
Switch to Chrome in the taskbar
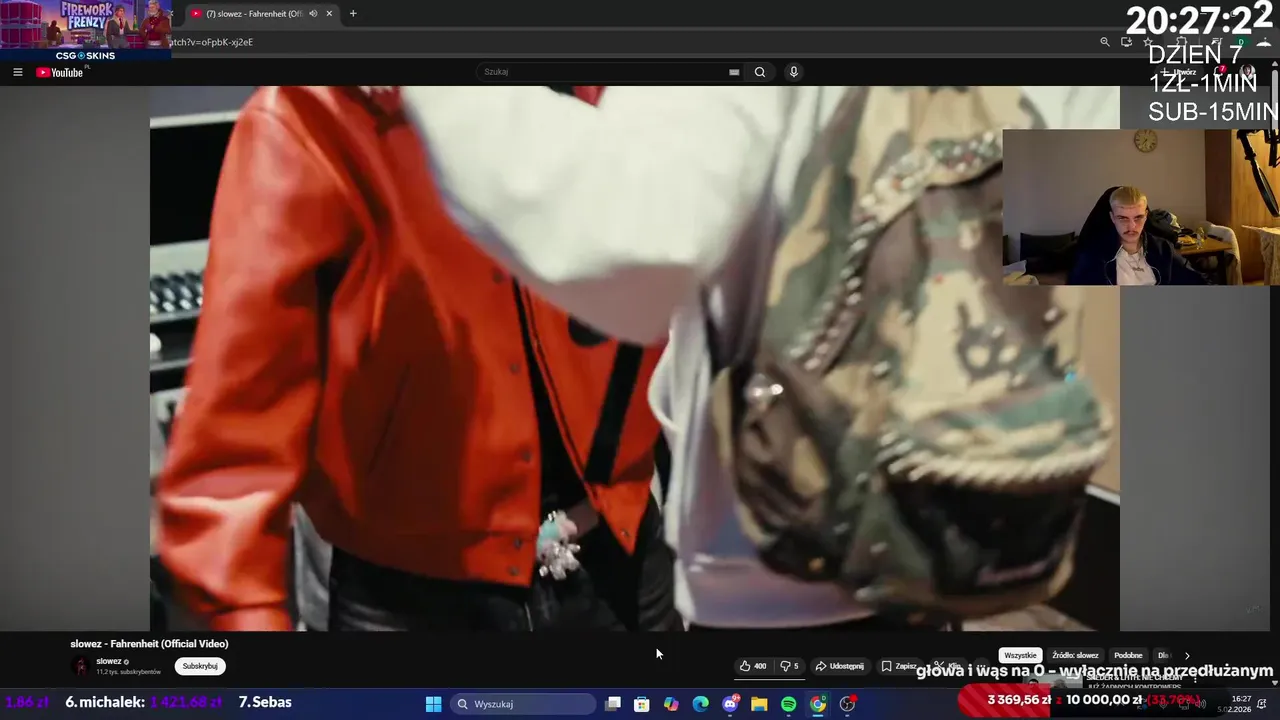pos(818,704)
